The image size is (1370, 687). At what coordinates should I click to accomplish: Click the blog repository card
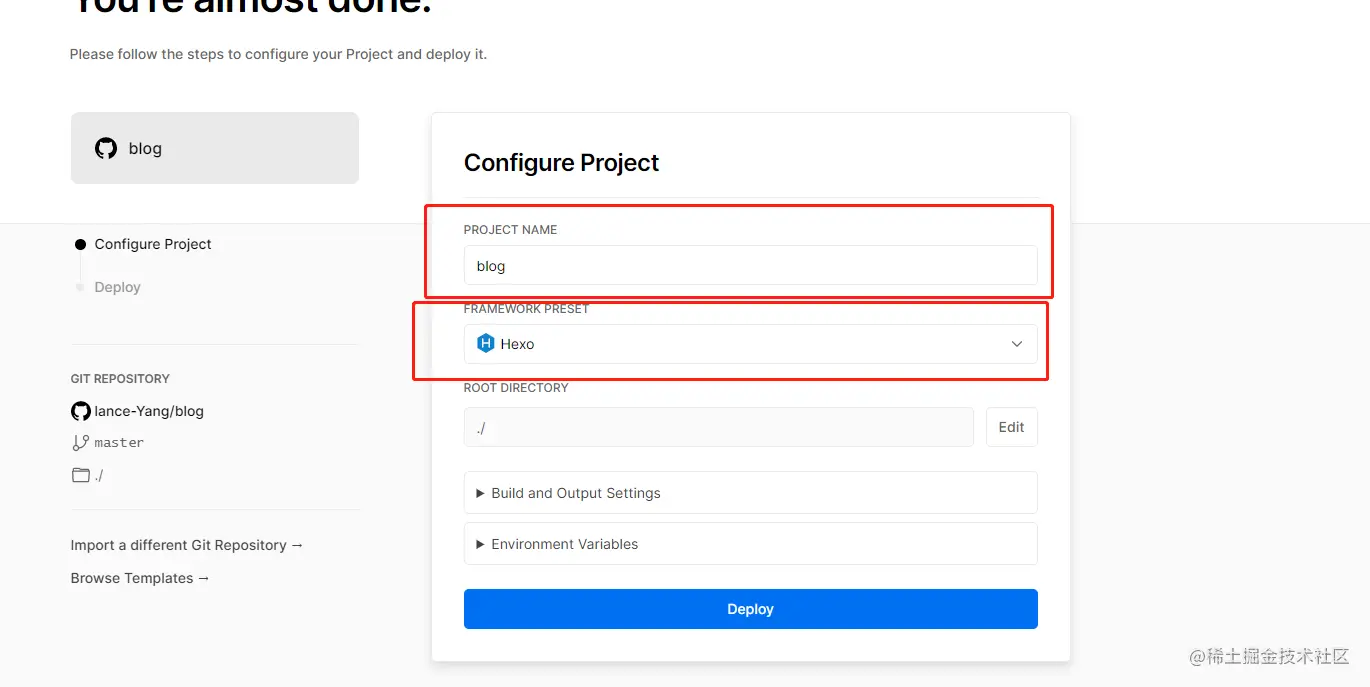pyautogui.click(x=214, y=148)
